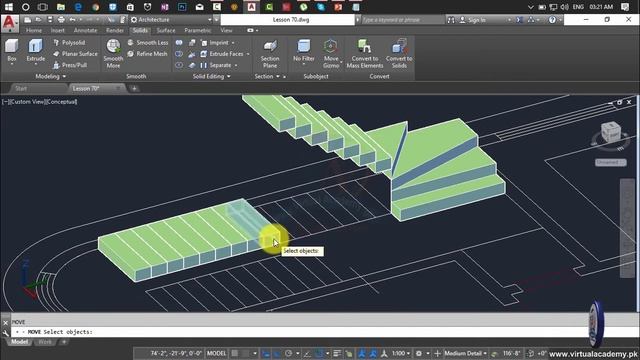Image resolution: width=640 pixels, height=360 pixels.
Task: Choose the Planar Surface tool
Action: pyautogui.click(x=75, y=54)
